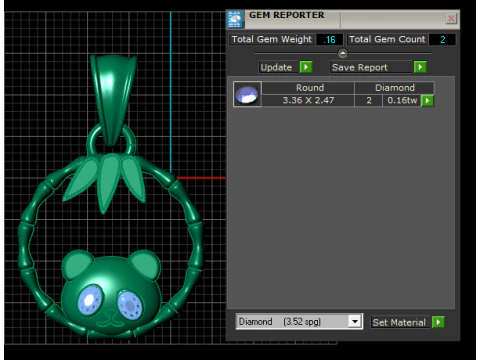Click green arrow on the Round Diamond row
480x360 pixels.
(x=428, y=100)
